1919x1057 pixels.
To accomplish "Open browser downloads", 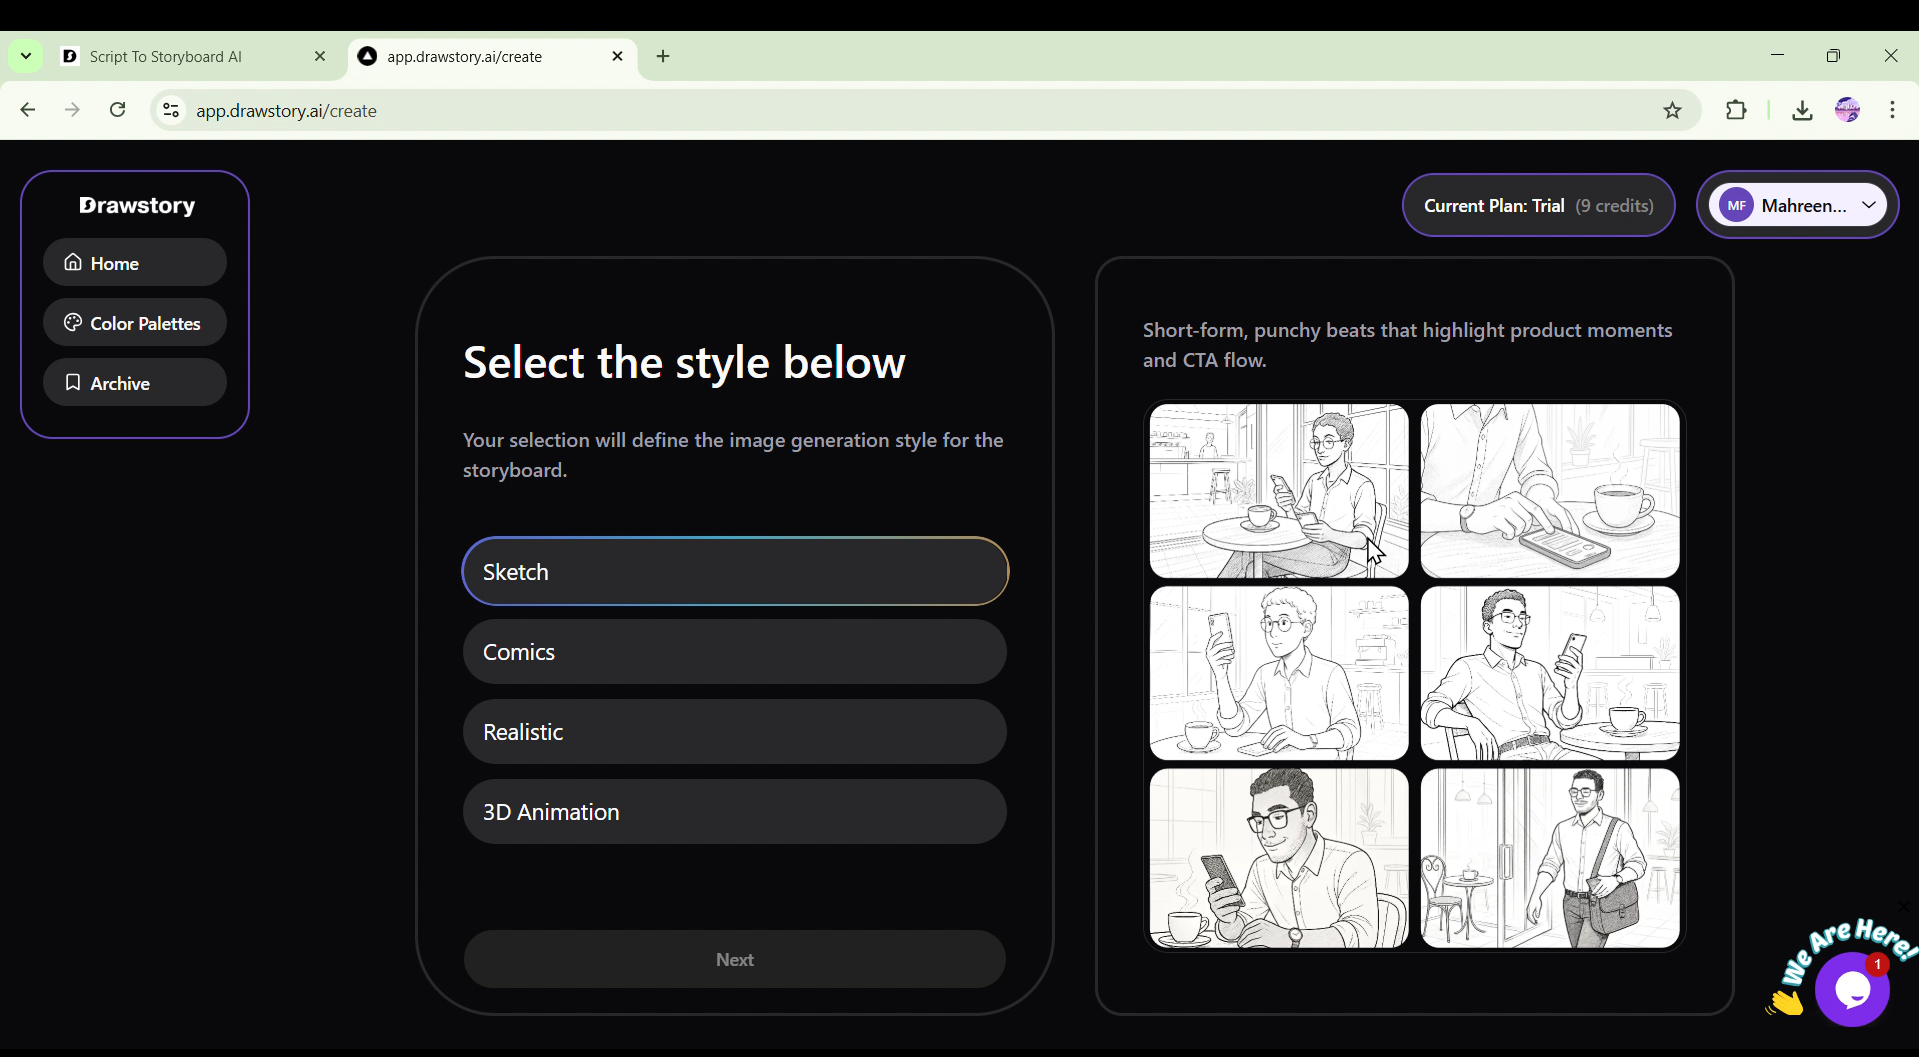I will tap(1802, 110).
